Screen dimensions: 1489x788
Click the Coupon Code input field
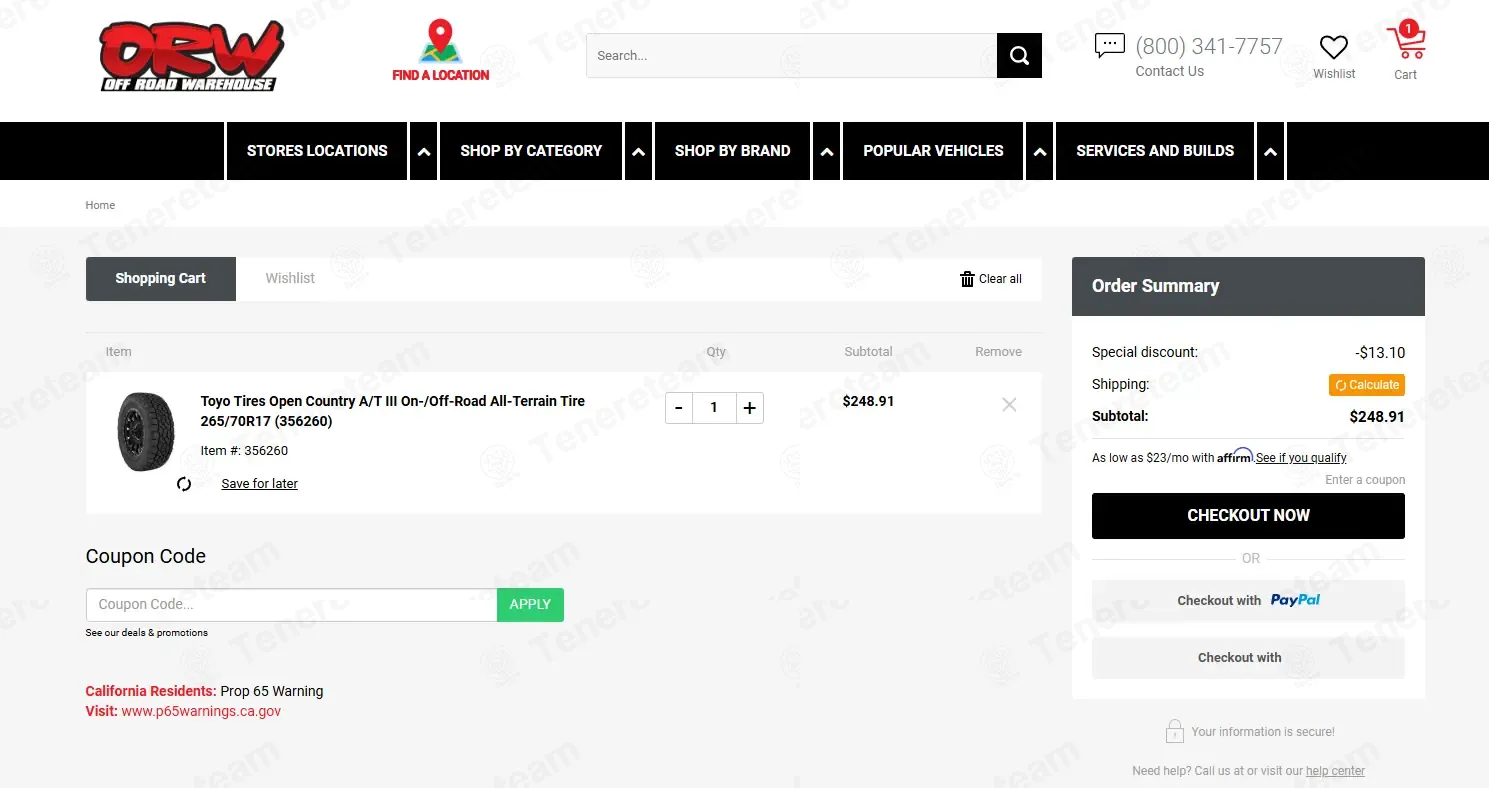(291, 605)
